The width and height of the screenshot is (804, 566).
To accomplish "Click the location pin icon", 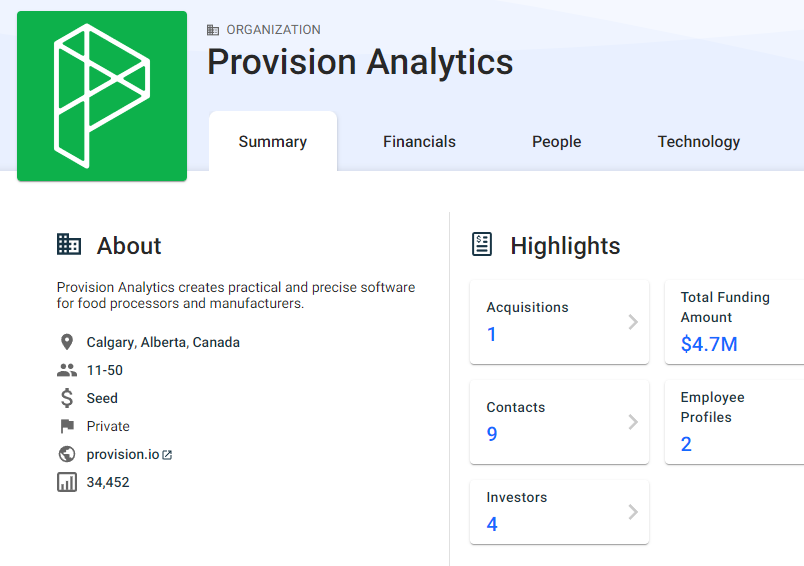I will 67,342.
